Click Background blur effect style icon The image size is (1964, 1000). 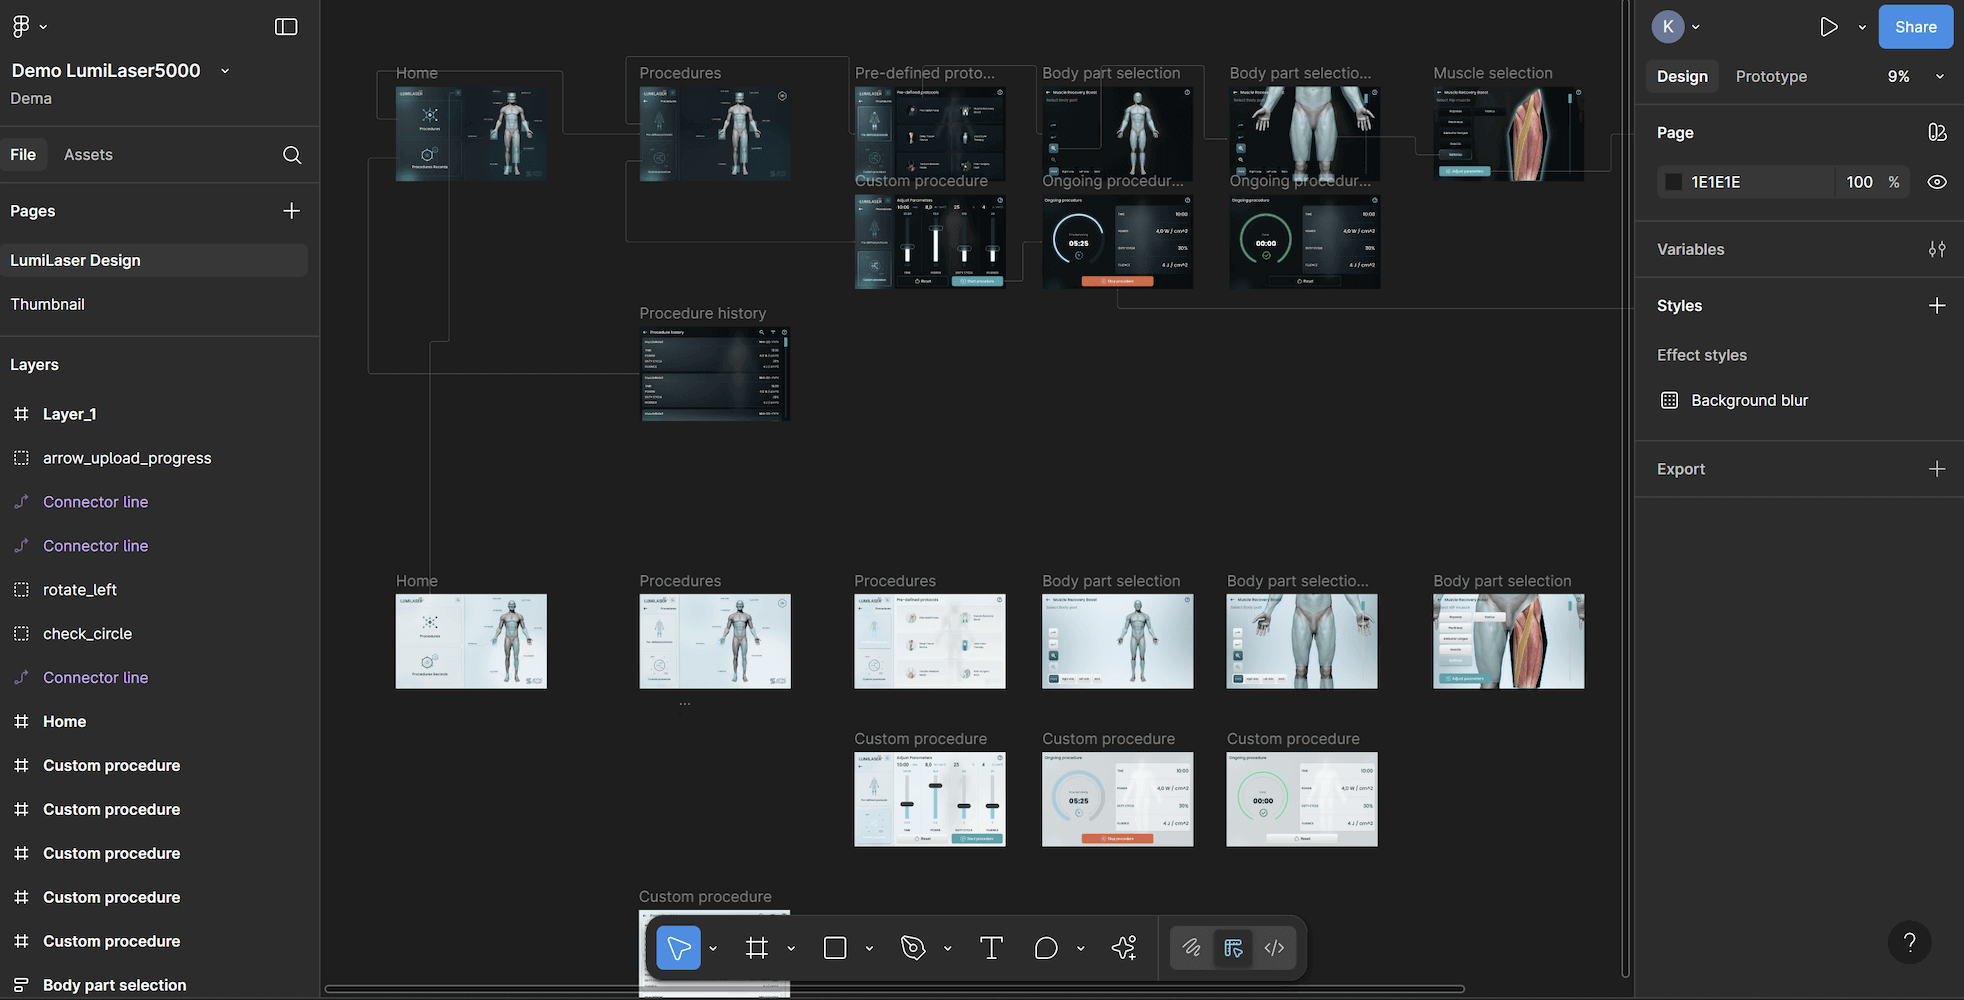click(x=1669, y=400)
